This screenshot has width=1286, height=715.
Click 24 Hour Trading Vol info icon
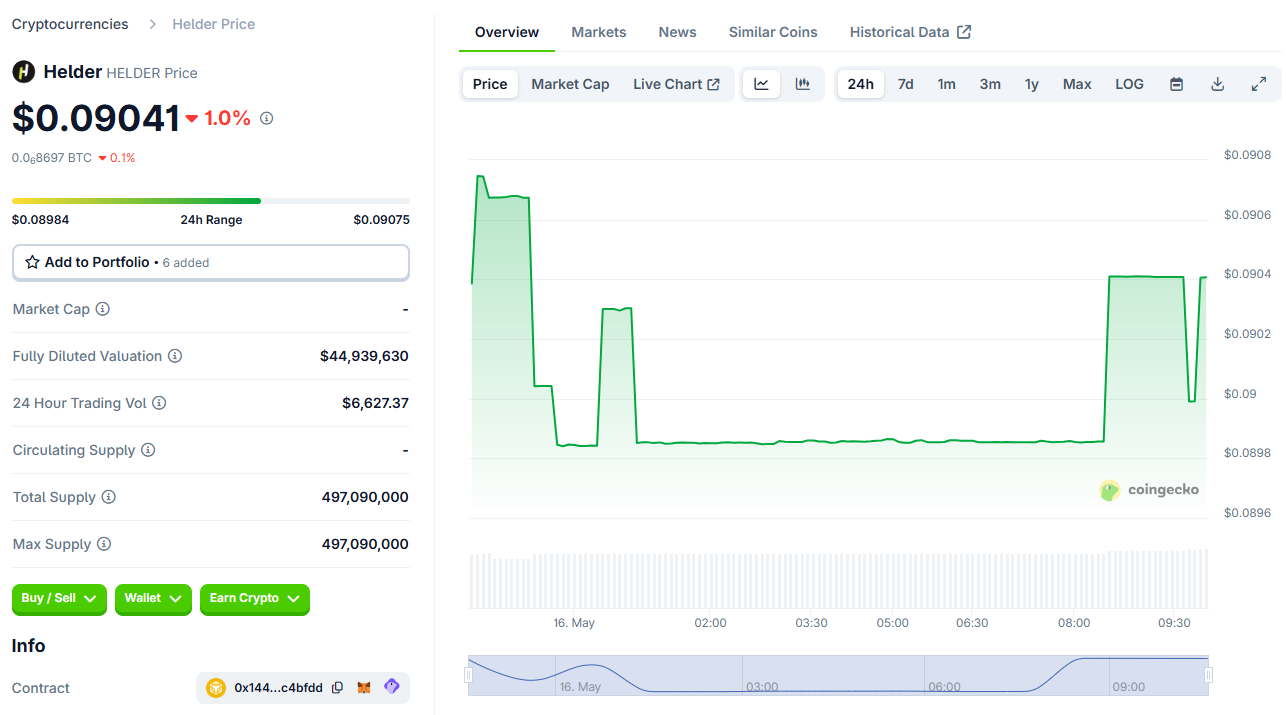tap(159, 403)
